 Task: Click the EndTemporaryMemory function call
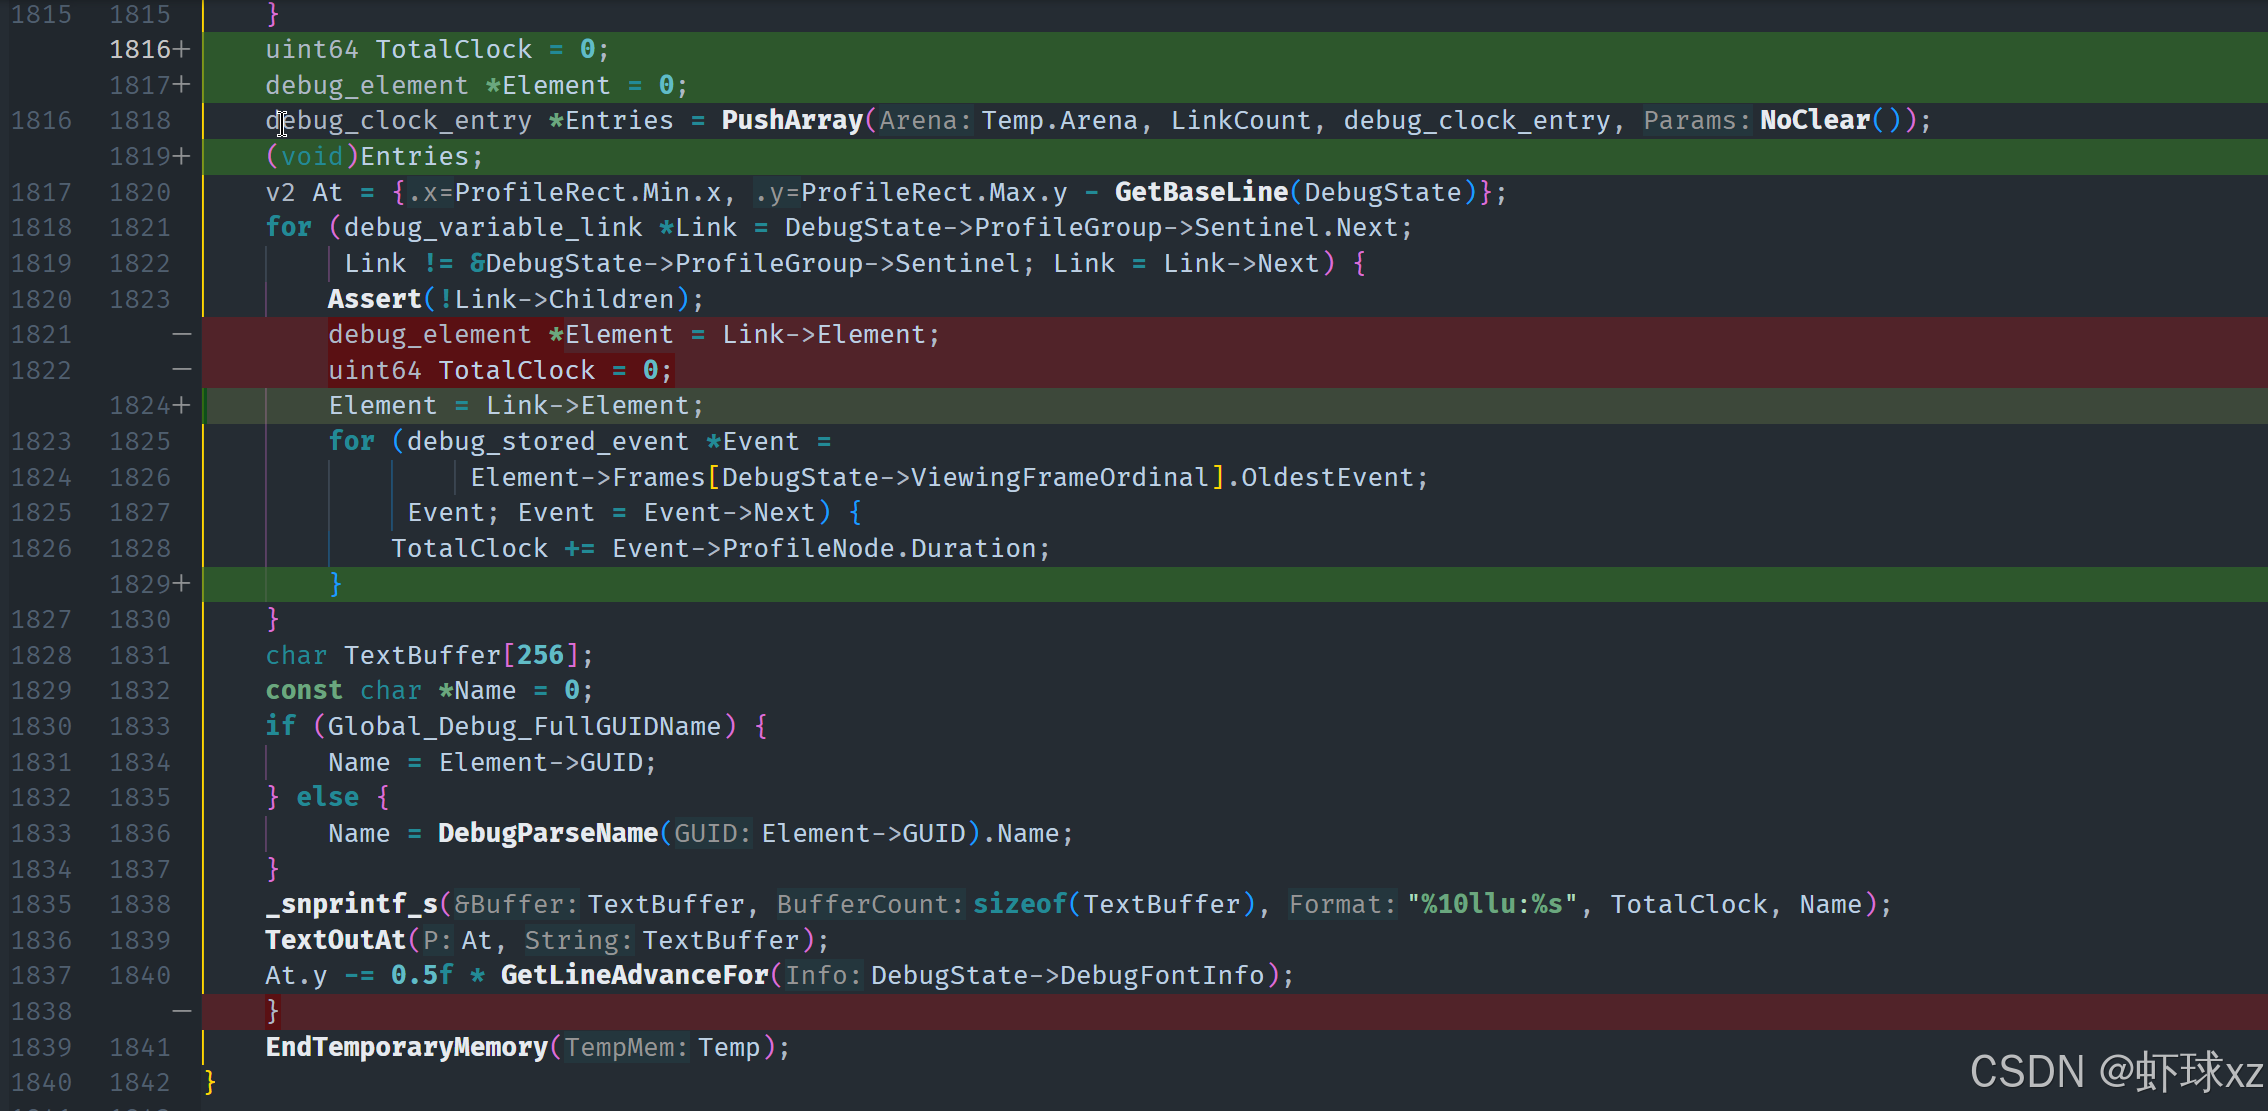406,1047
